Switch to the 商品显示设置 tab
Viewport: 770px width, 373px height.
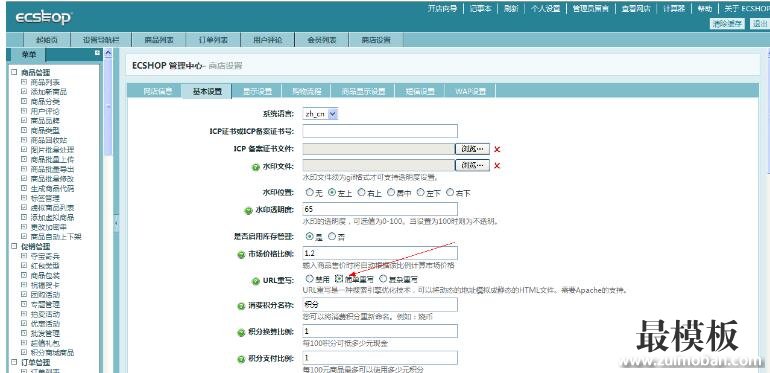(x=363, y=91)
